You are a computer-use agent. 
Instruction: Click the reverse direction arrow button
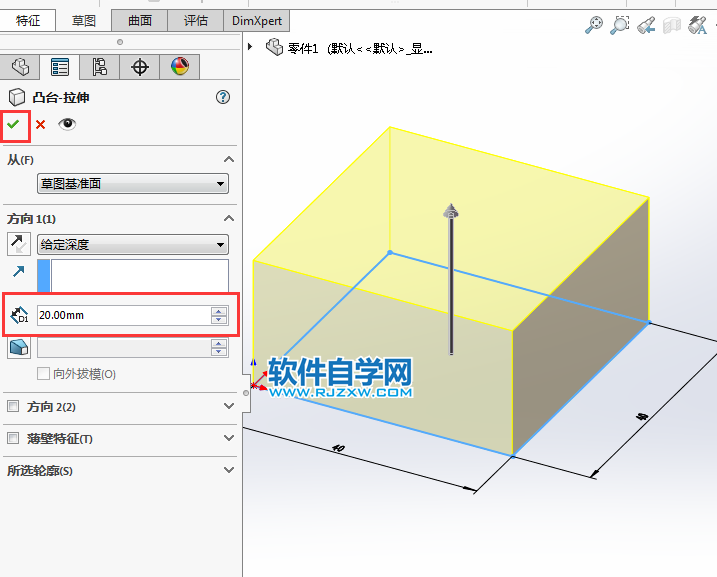click(19, 244)
